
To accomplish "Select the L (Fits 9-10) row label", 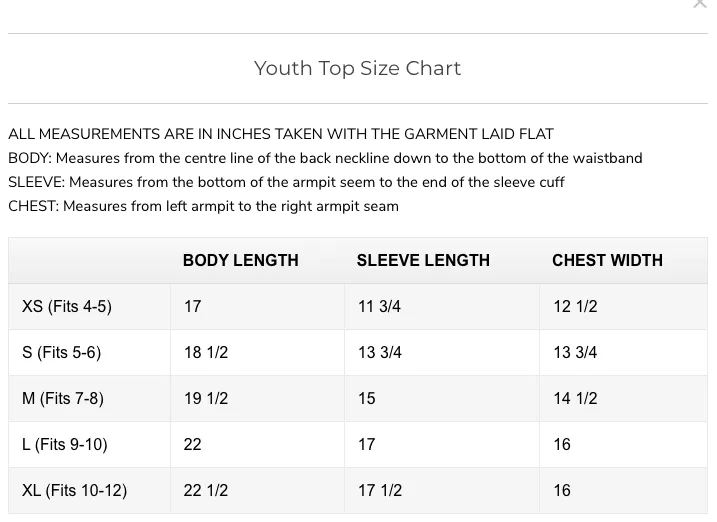I will click(65, 444).
